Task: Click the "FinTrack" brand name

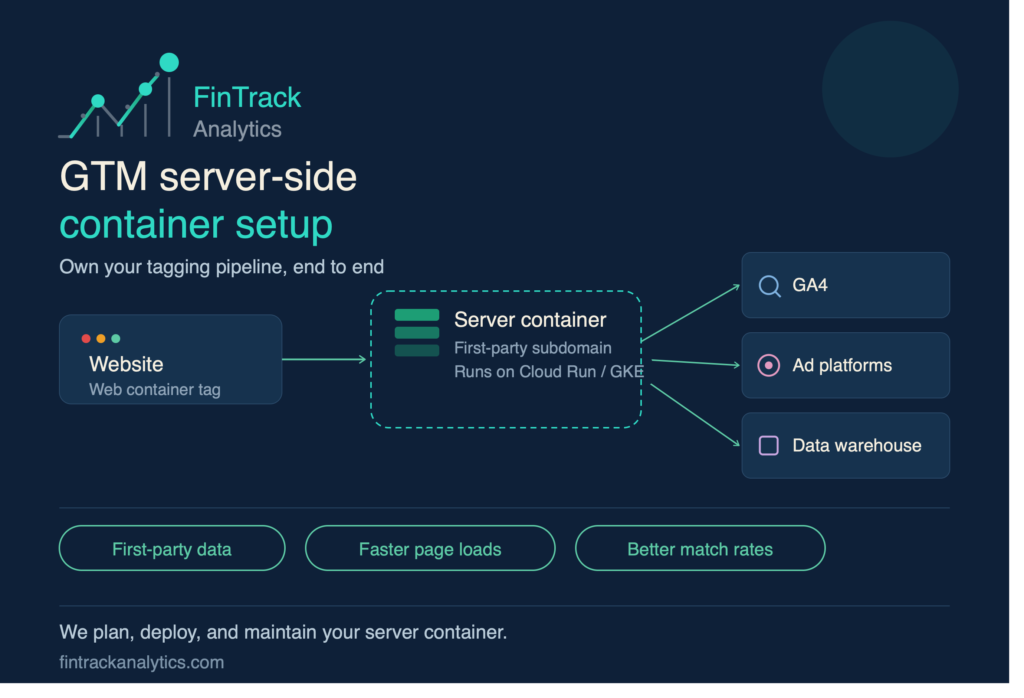Action: click(247, 98)
